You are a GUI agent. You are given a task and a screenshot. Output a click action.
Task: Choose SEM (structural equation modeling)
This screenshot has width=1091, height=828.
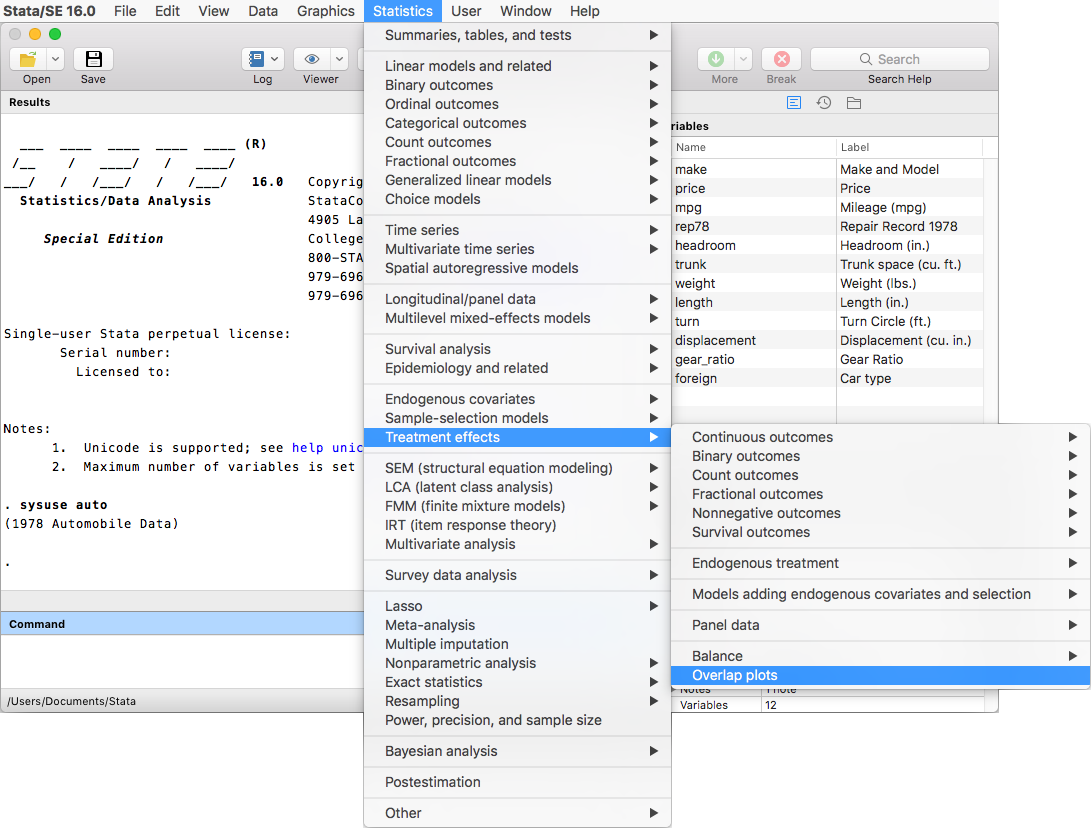[517, 468]
